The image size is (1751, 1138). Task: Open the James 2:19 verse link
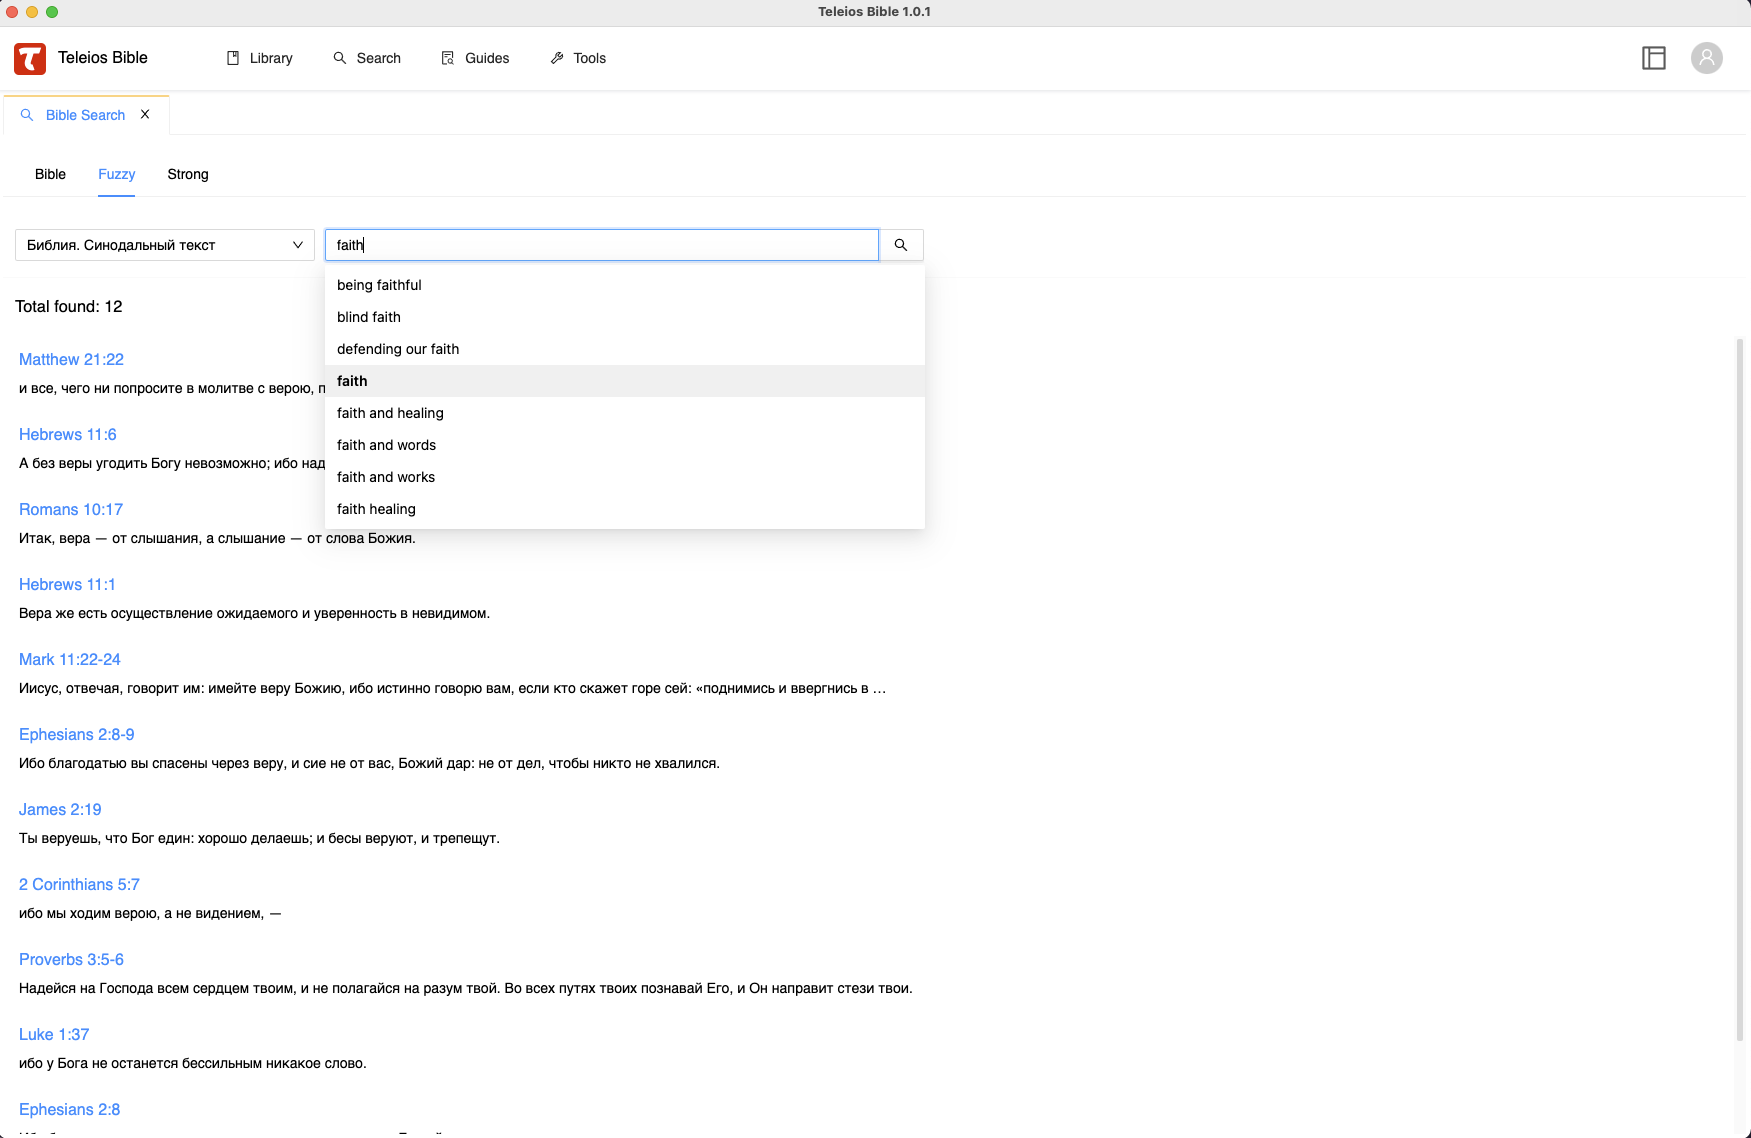60,809
